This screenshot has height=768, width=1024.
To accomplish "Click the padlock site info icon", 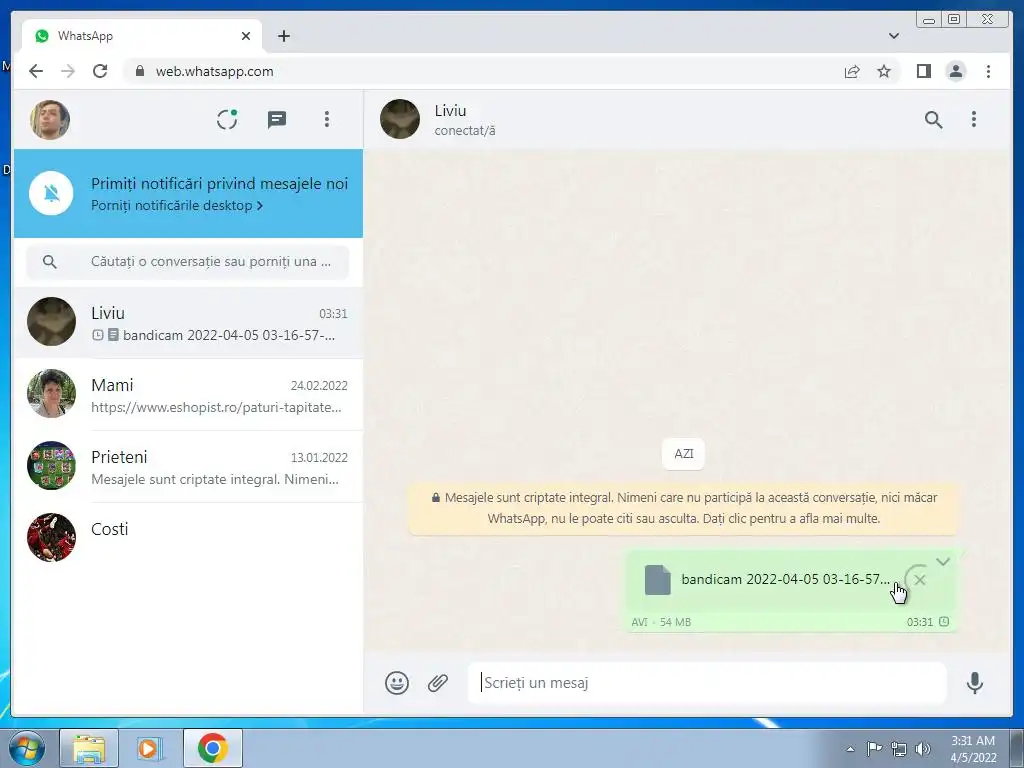I will (139, 71).
